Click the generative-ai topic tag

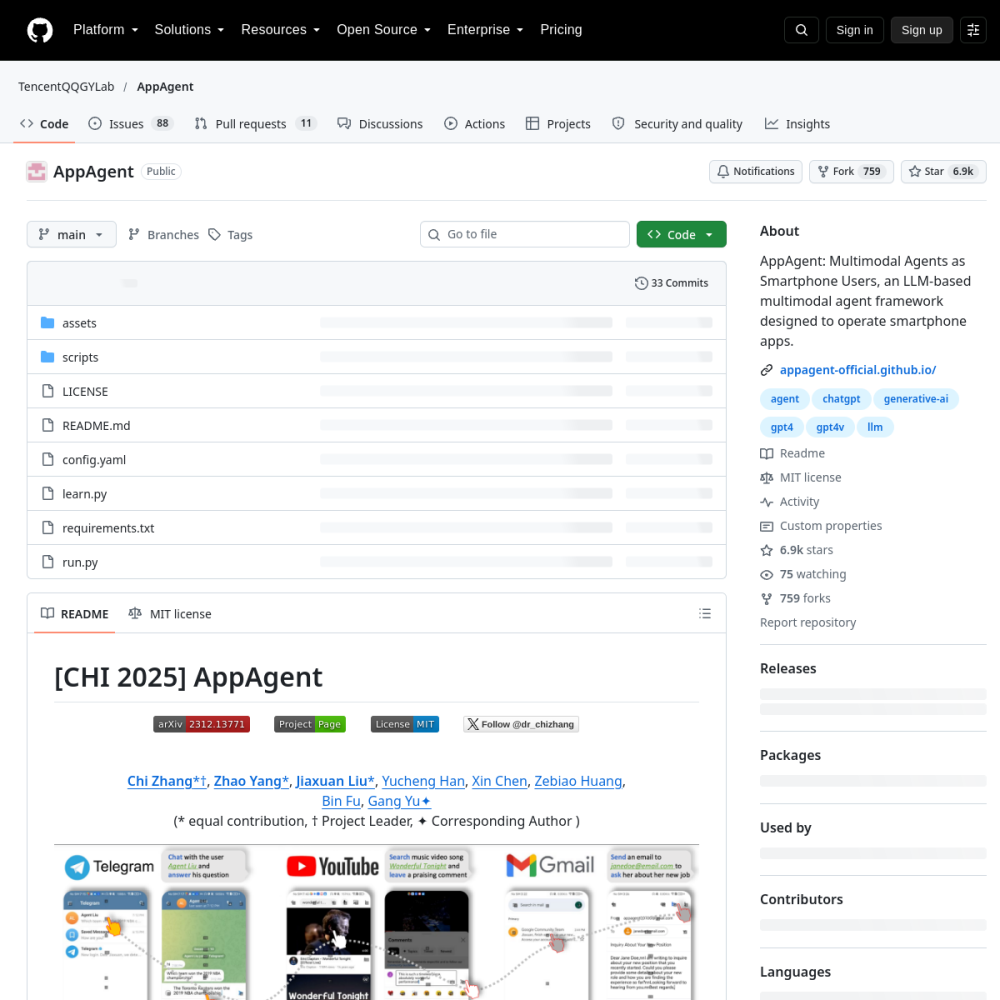(916, 399)
